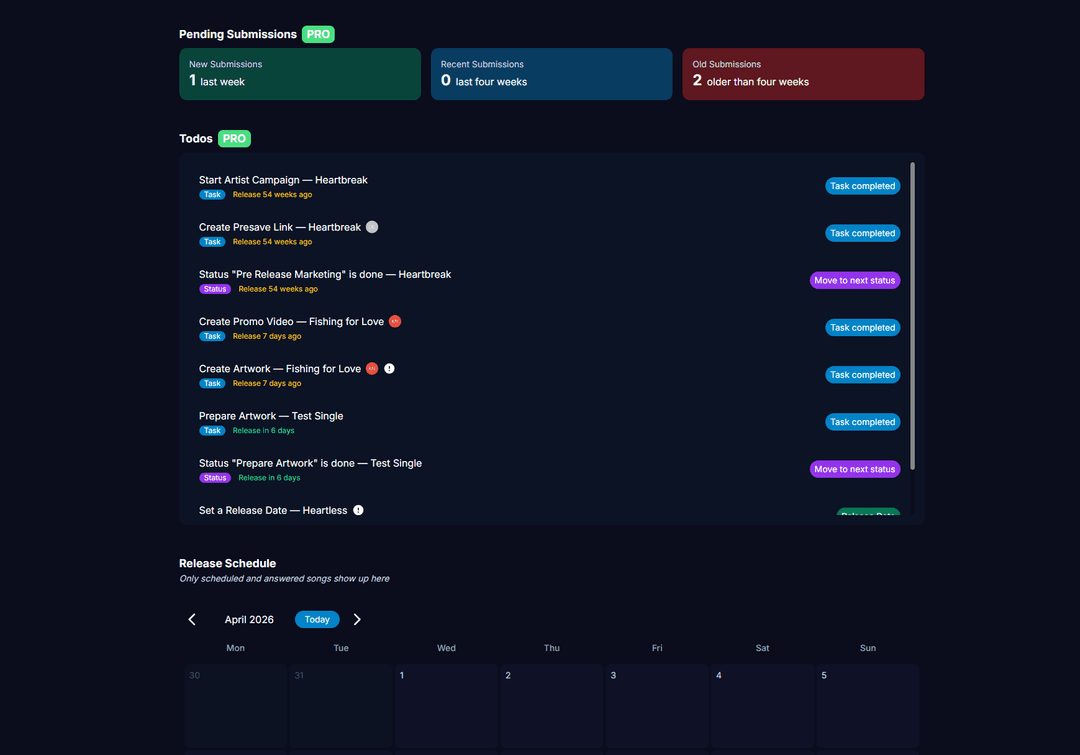The height and width of the screenshot is (755, 1080).
Task: Go to the previous month with the left chevron
Action: 192,619
